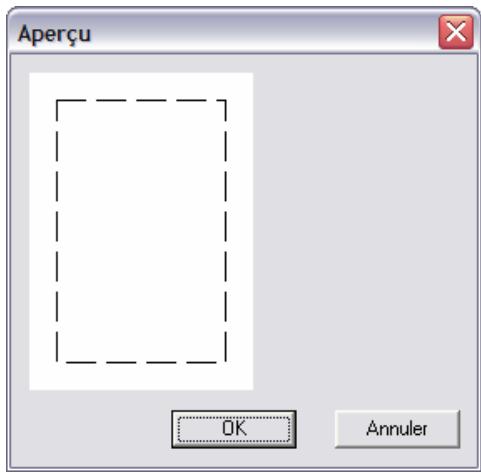Viewport: 481px width, 473px height.
Task: Click the white margin right of the dashed rectangle
Action: click(240, 231)
